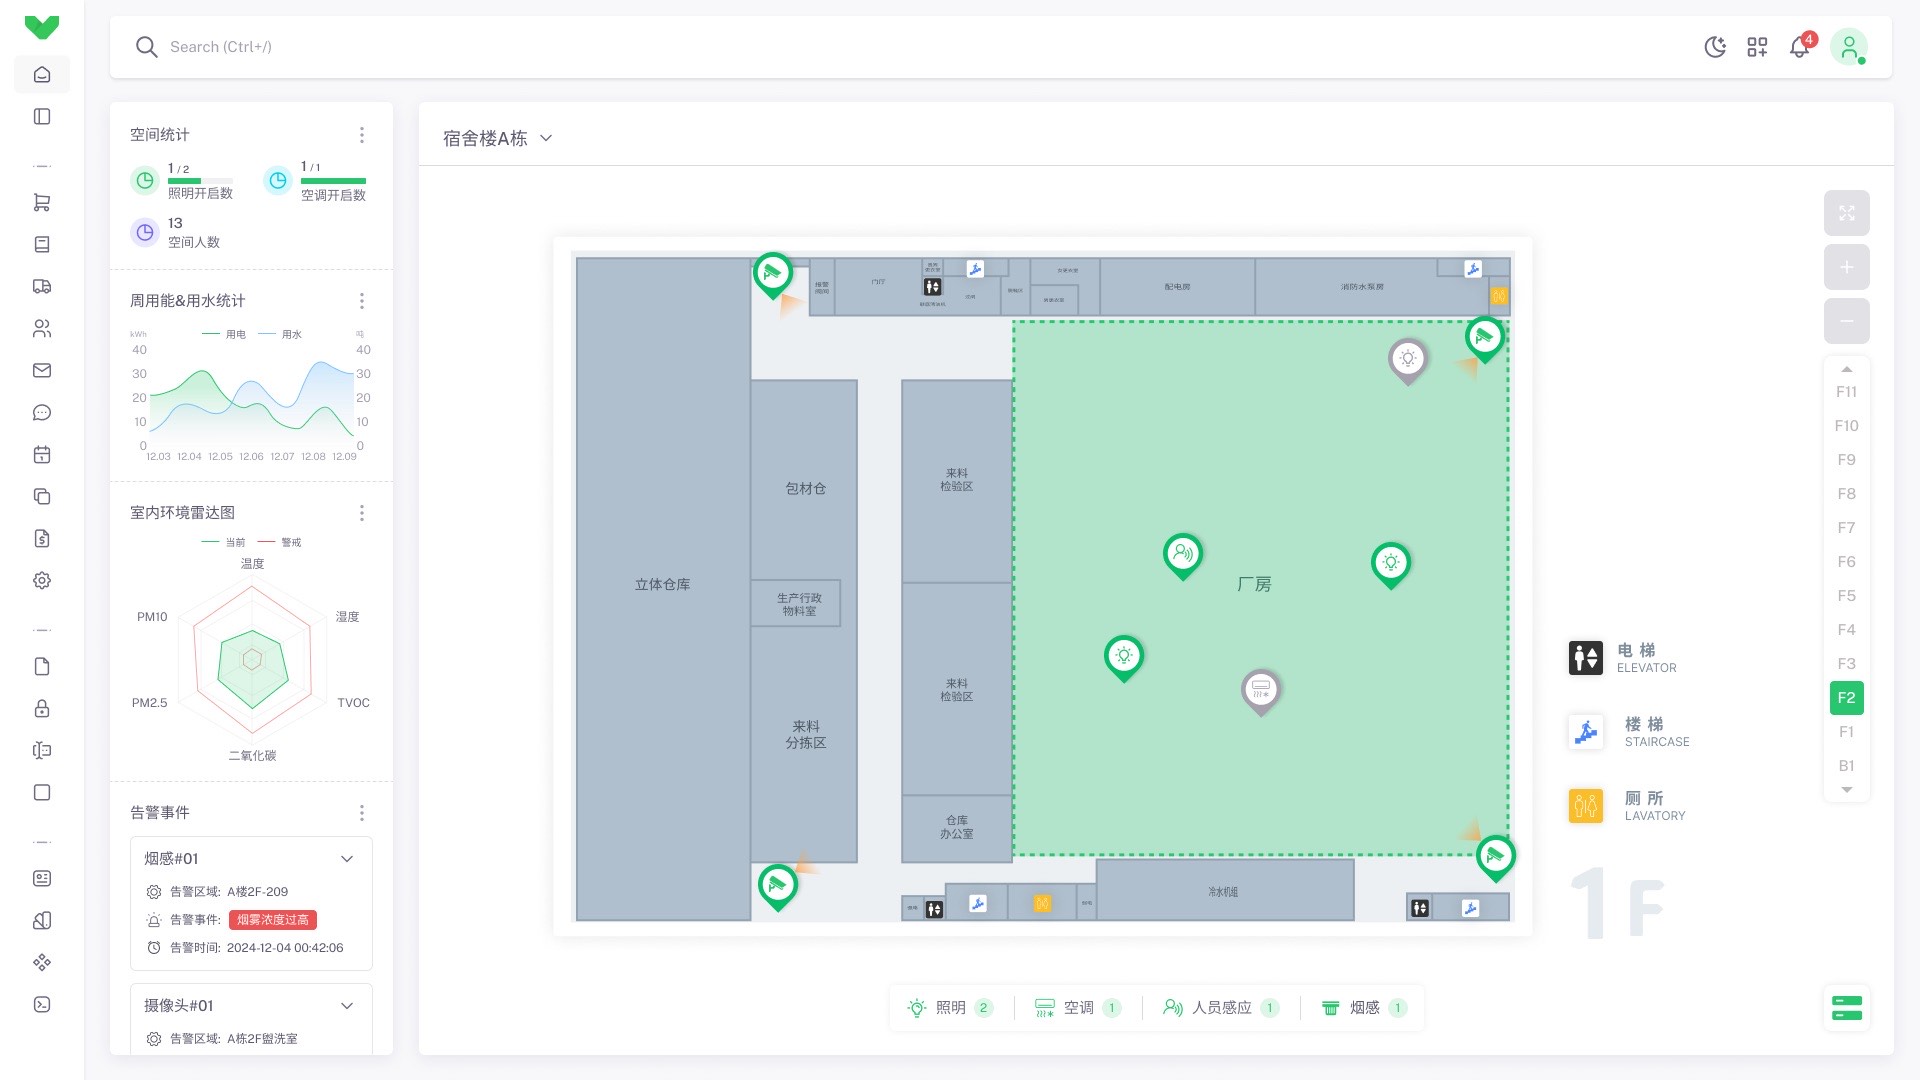1920x1080 pixels.
Task: Zoom in on floor plan
Action: [1846, 267]
